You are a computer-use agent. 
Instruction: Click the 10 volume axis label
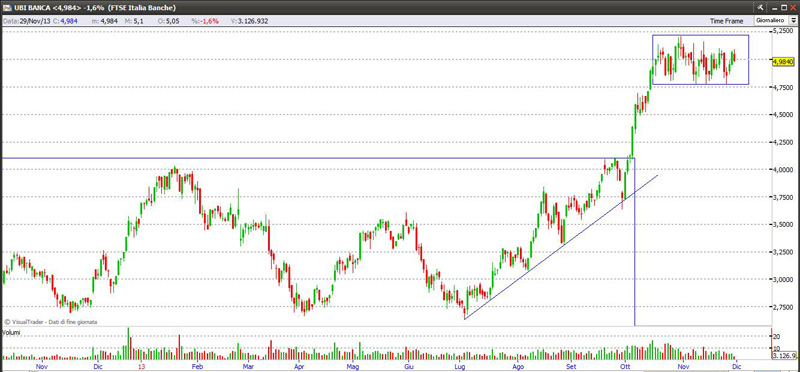tap(777, 349)
